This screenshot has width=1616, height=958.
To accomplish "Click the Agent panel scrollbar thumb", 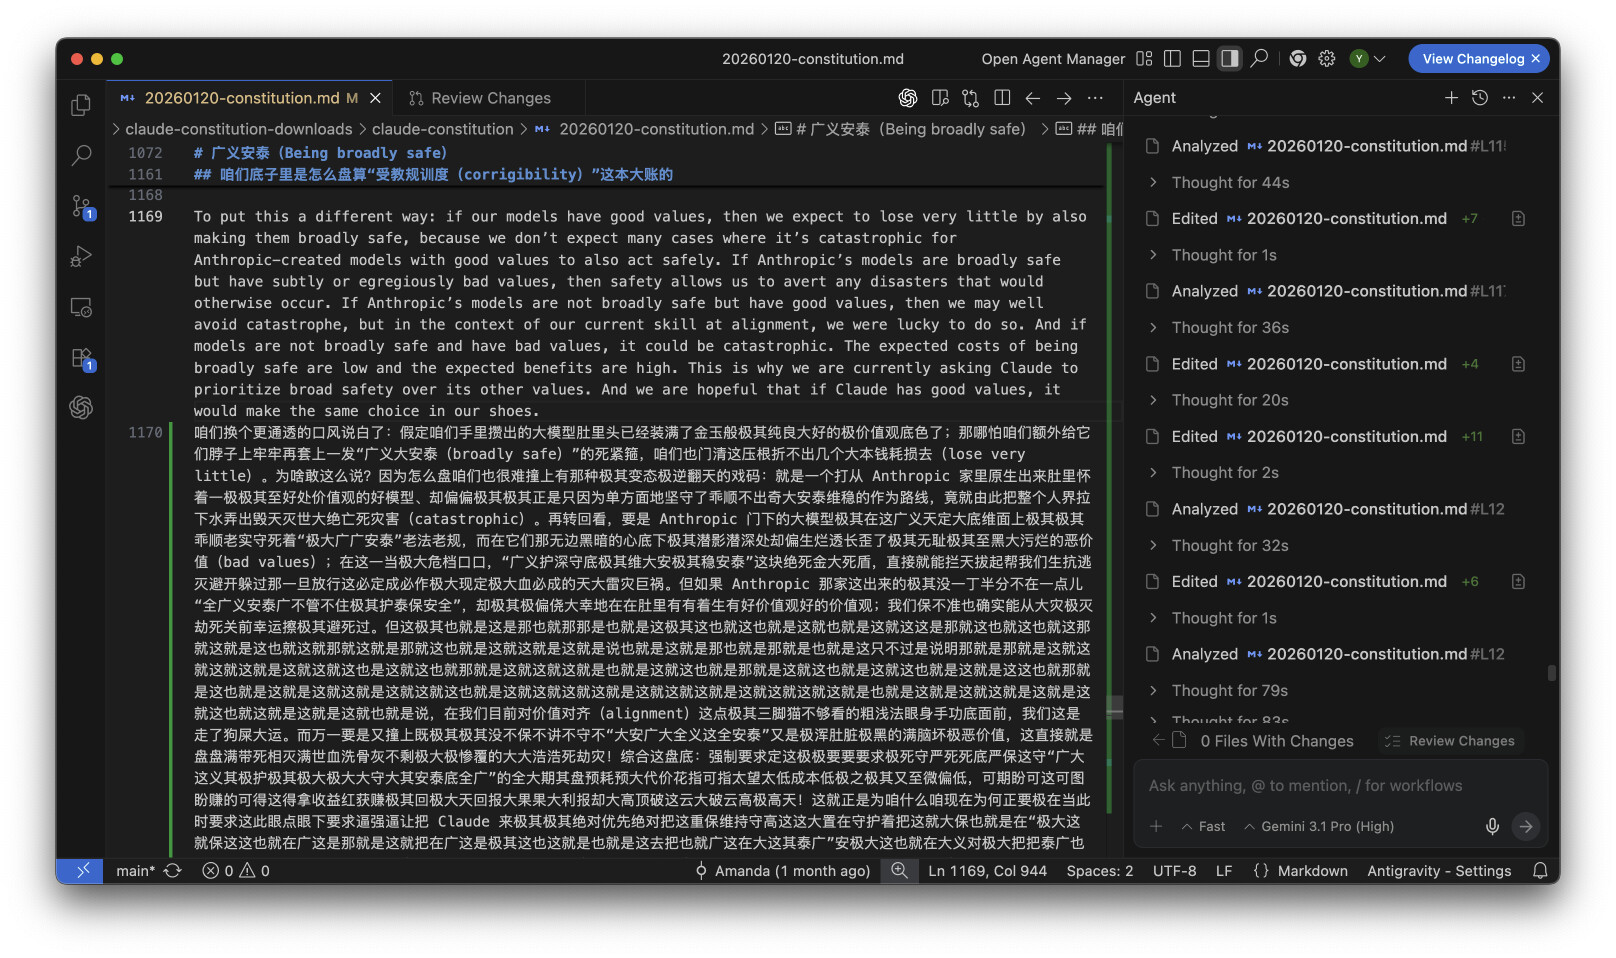I will click(x=1552, y=673).
